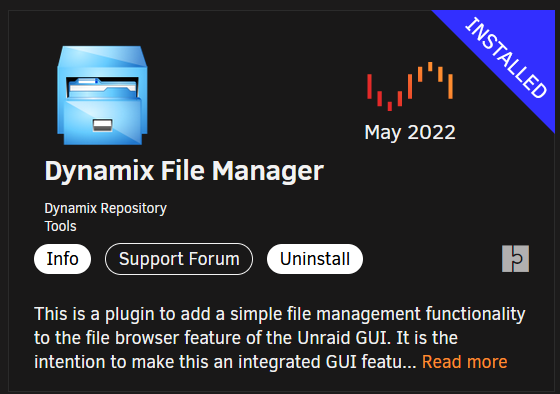Image resolution: width=560 pixels, height=394 pixels.
Task: Click the word INSTALLED on the ribbon
Action: pos(506,58)
